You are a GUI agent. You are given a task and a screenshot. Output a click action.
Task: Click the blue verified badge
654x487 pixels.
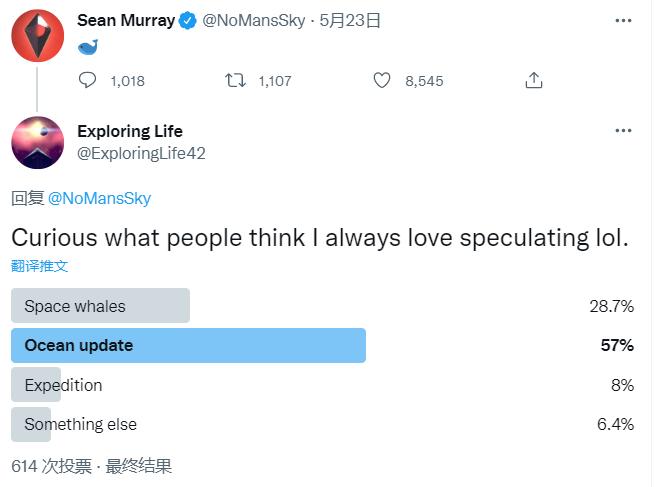click(x=188, y=21)
